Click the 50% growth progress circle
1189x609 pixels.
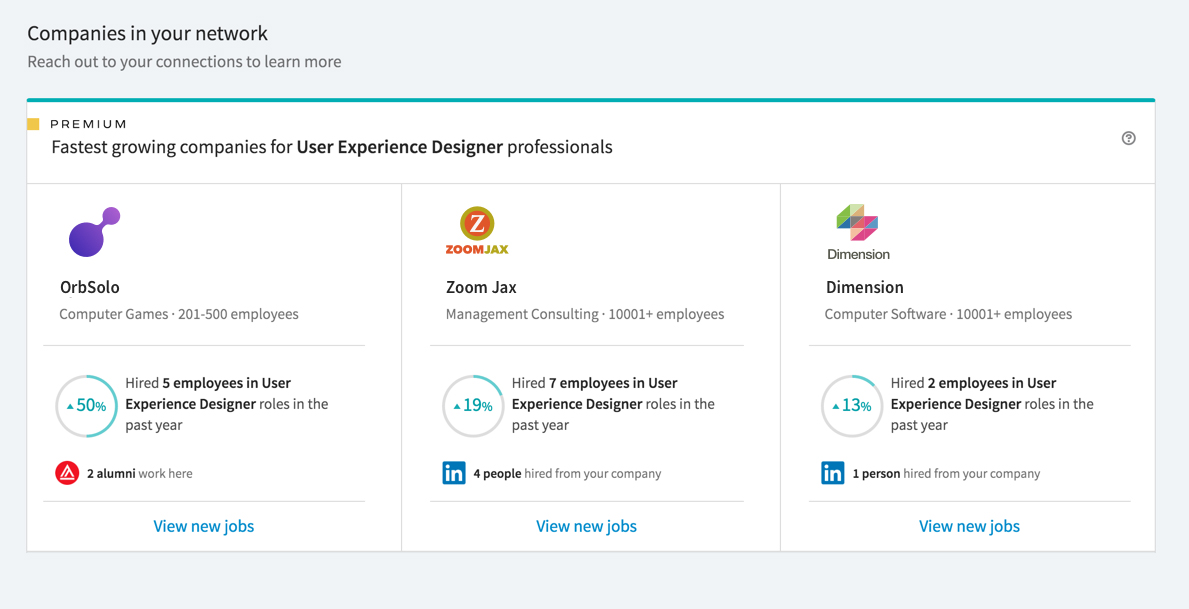86,406
